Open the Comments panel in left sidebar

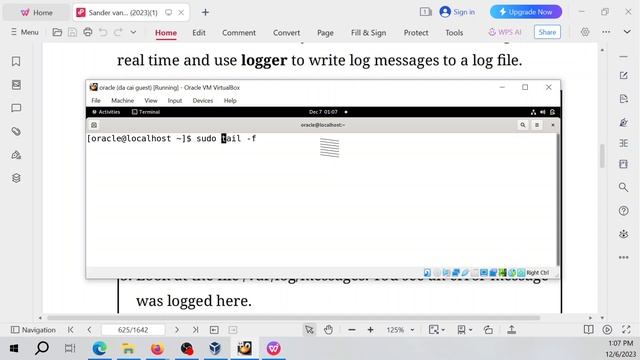click(x=16, y=108)
